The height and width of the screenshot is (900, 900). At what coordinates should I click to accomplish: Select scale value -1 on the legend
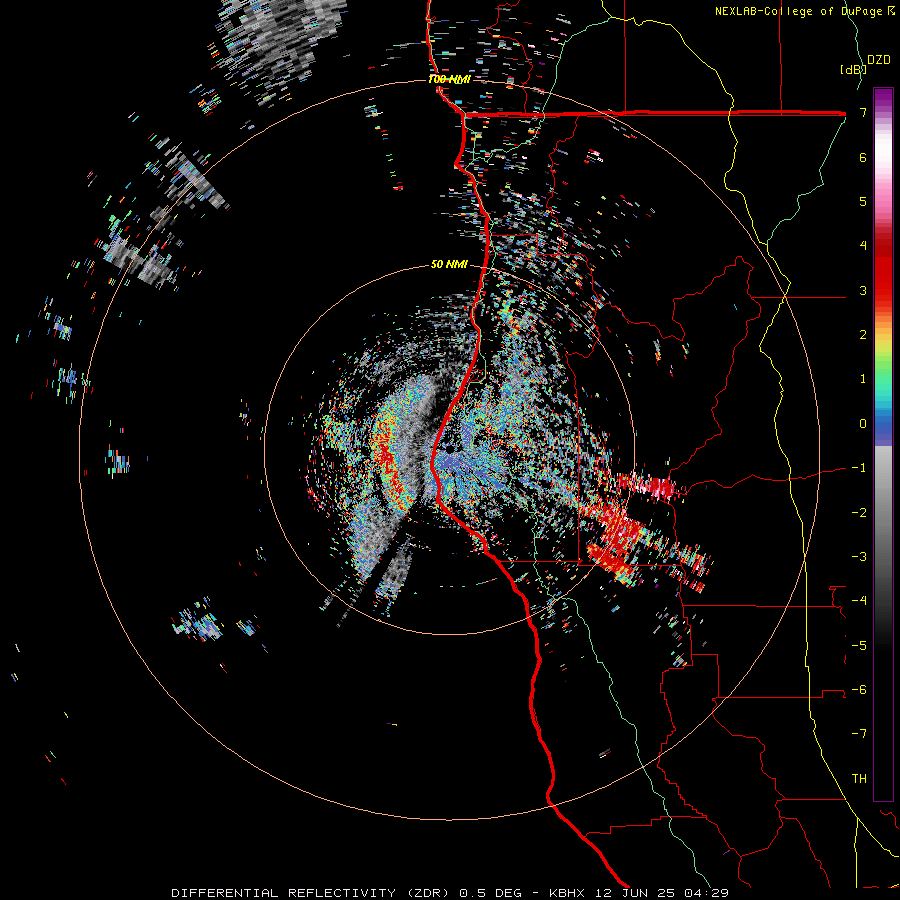point(859,468)
